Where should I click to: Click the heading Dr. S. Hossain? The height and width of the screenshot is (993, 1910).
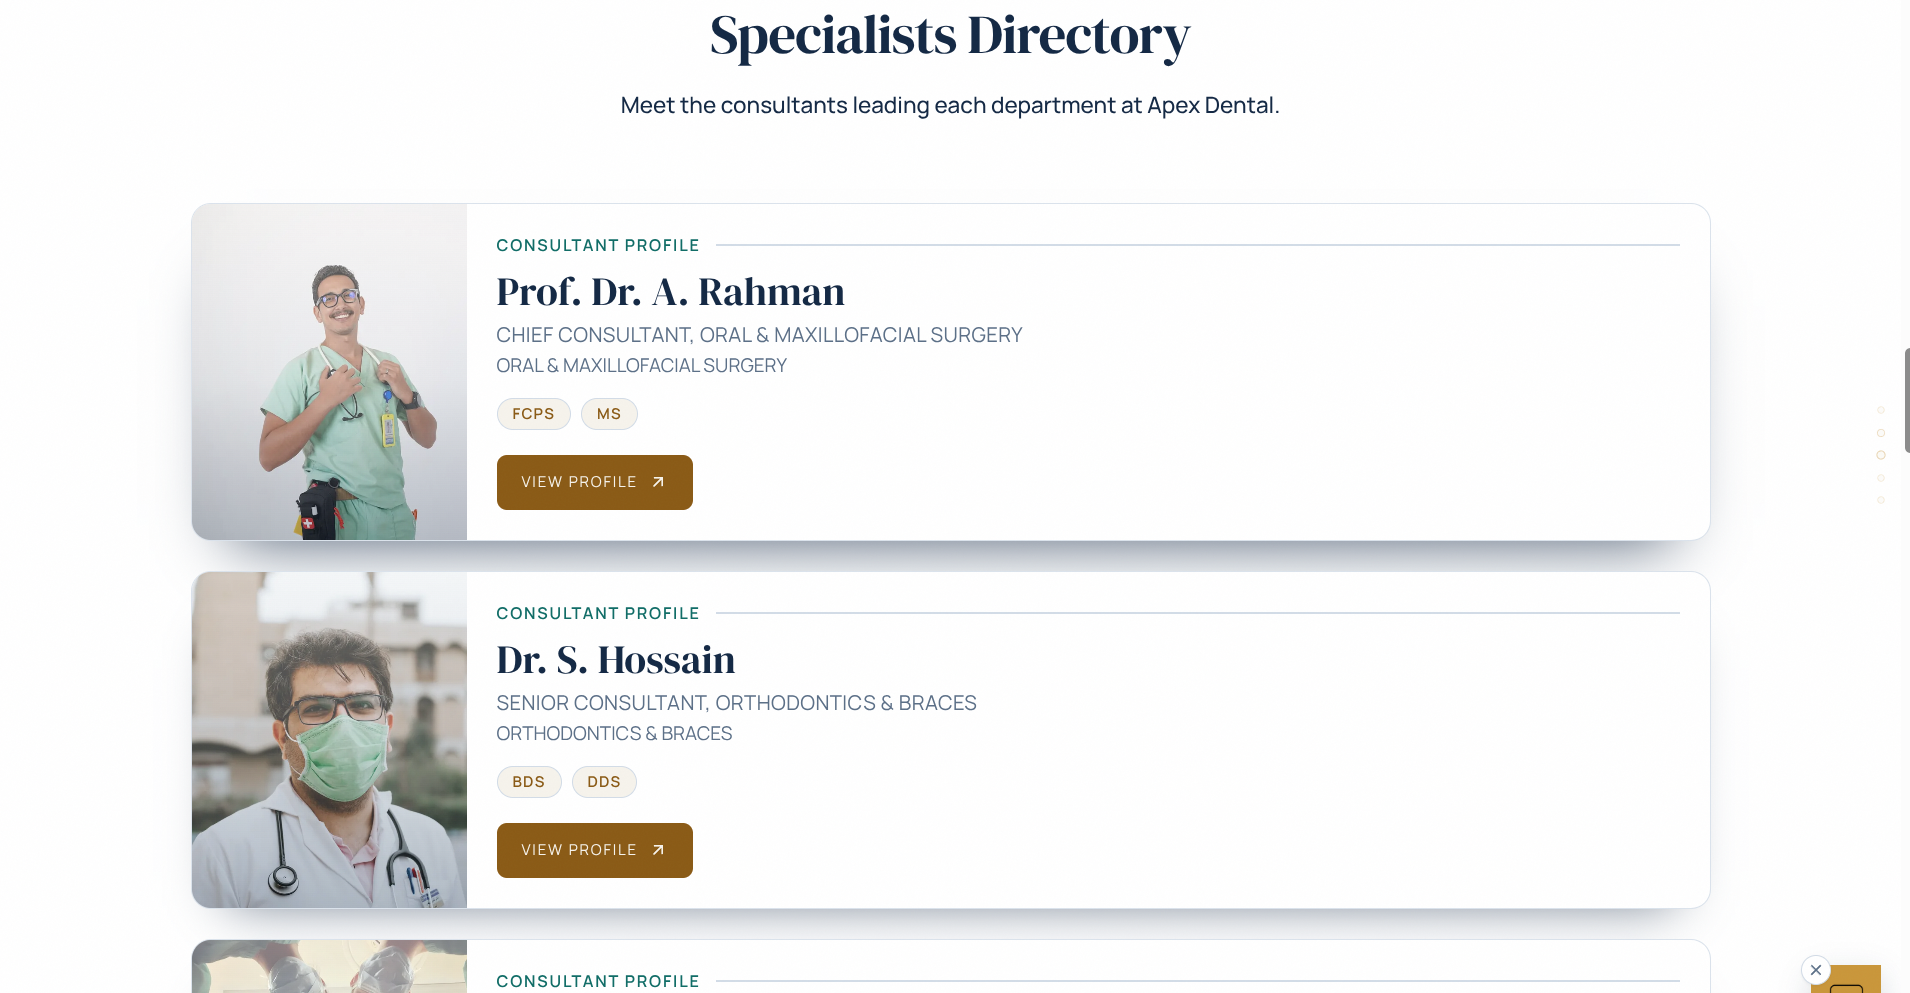(x=616, y=659)
